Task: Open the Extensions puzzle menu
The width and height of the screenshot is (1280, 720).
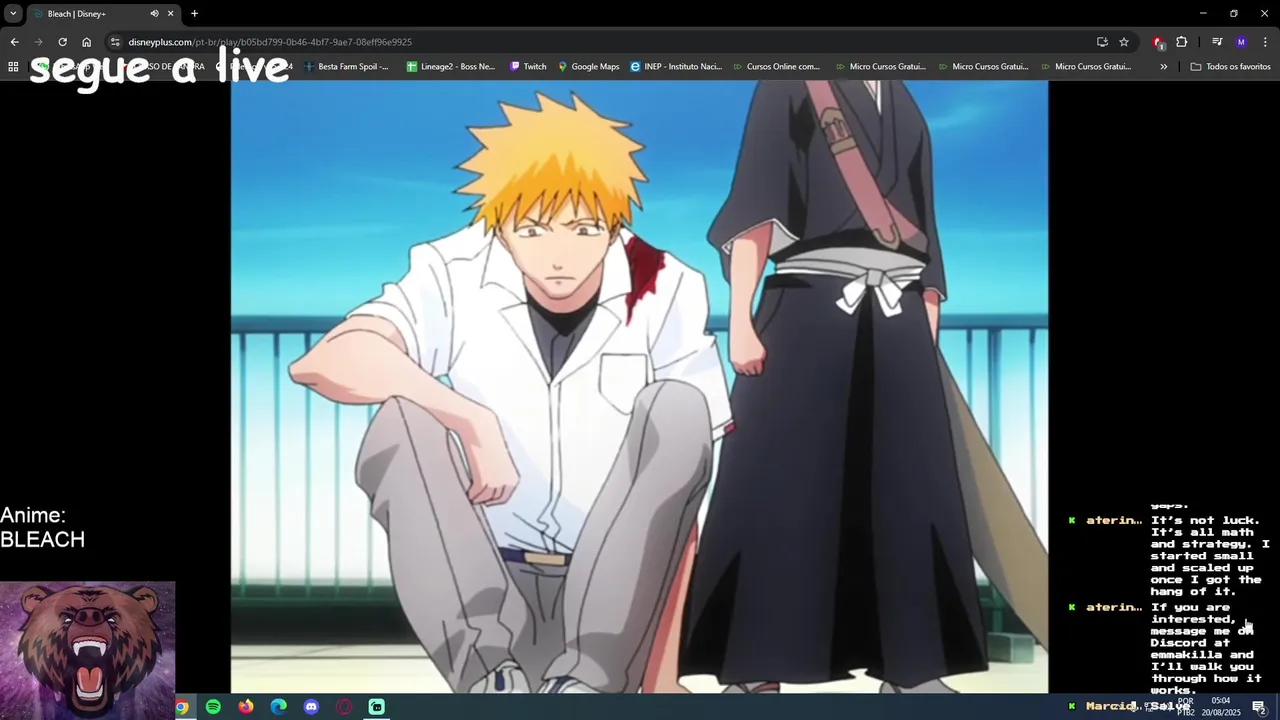Action: coord(1182,42)
